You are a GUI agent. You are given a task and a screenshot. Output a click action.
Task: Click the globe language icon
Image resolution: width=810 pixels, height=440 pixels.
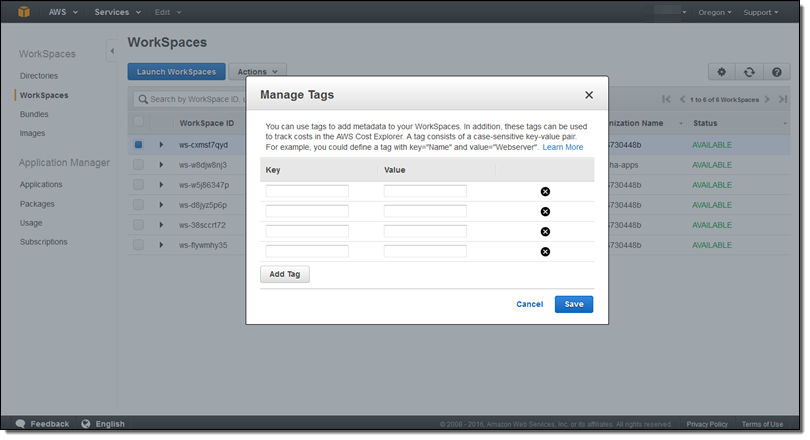[x=86, y=424]
